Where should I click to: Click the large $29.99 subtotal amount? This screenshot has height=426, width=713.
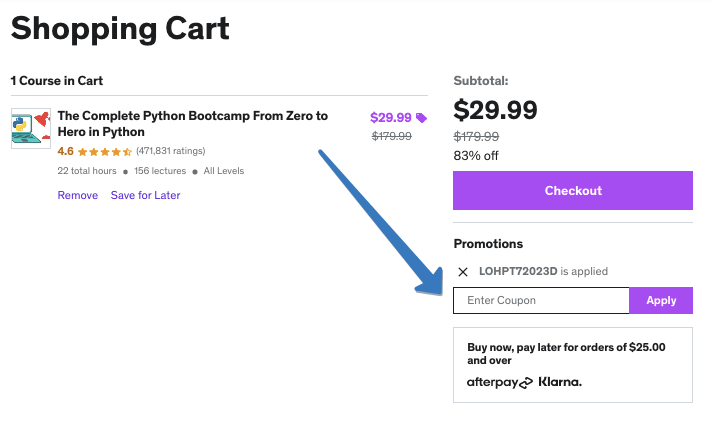495,109
